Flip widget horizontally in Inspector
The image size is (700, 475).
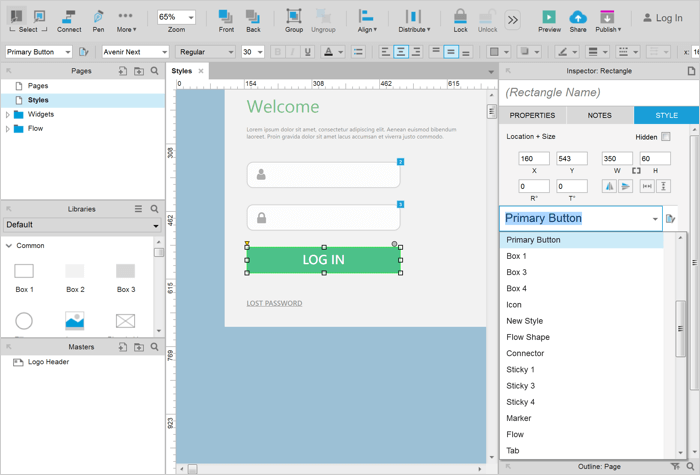point(609,186)
